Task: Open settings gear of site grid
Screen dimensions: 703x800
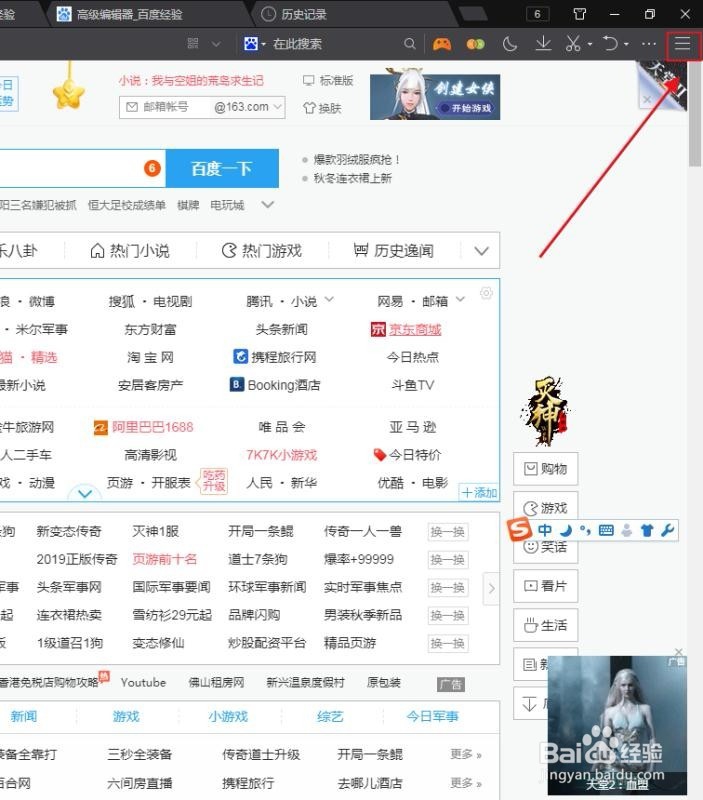Action: [x=486, y=293]
